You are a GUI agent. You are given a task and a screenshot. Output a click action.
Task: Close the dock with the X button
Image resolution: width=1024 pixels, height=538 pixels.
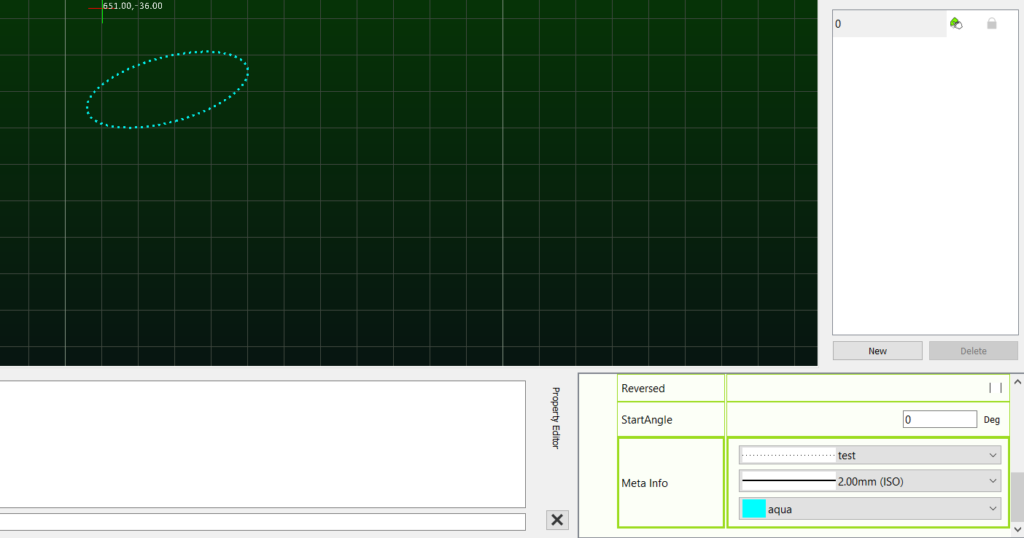pyautogui.click(x=557, y=520)
